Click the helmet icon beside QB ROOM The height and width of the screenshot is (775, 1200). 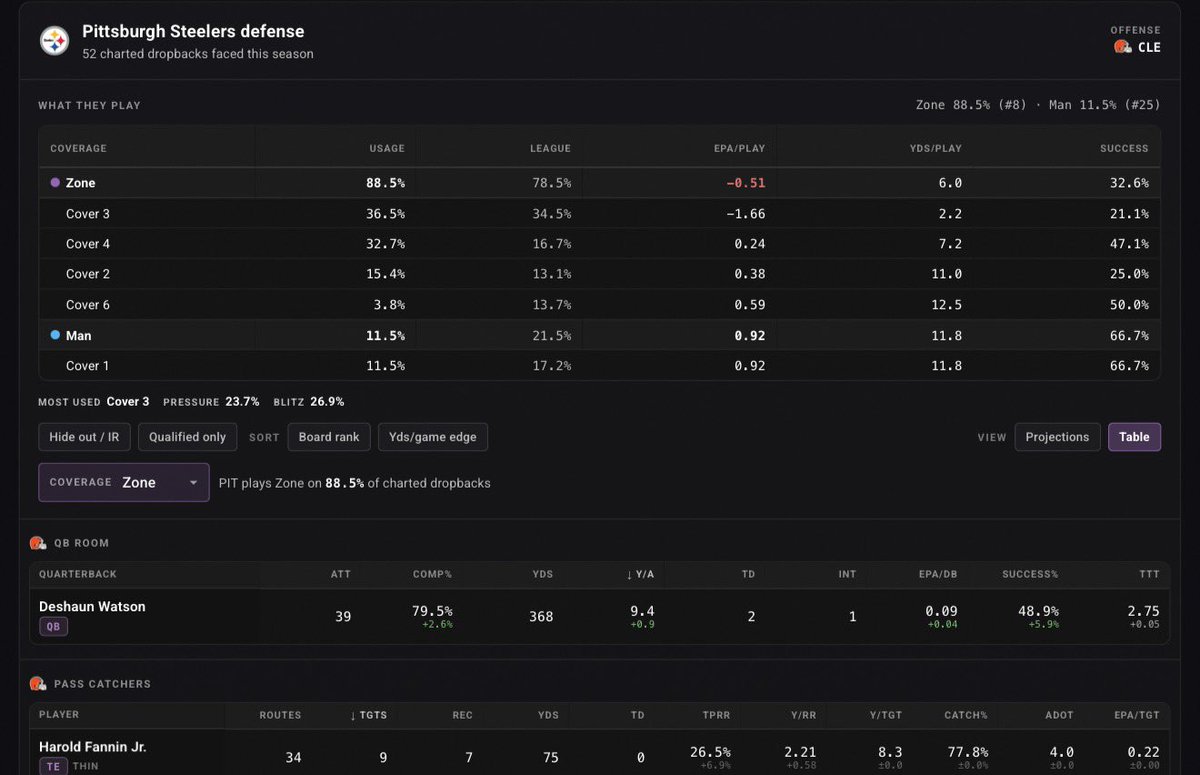point(38,543)
